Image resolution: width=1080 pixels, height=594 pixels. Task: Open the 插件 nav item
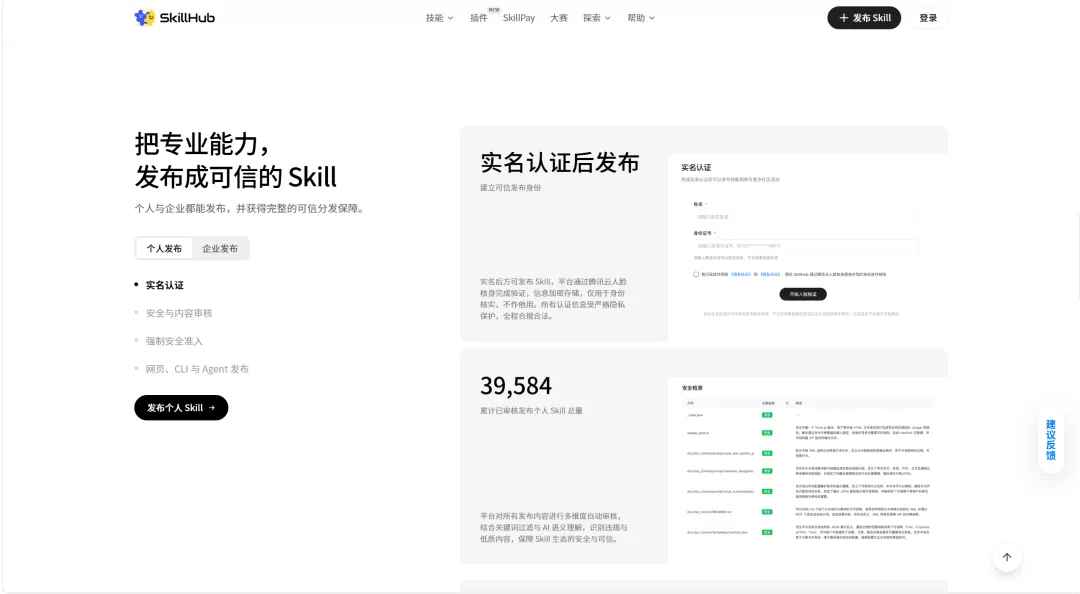pyautogui.click(x=479, y=18)
